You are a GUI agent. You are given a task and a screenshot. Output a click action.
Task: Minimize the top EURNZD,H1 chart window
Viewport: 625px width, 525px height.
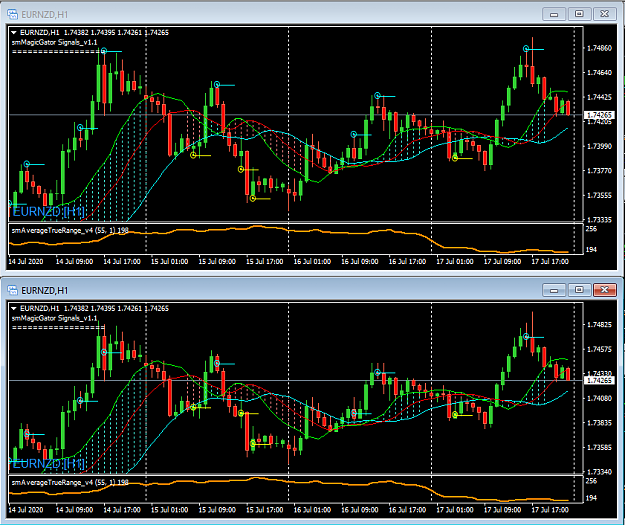[554, 14]
